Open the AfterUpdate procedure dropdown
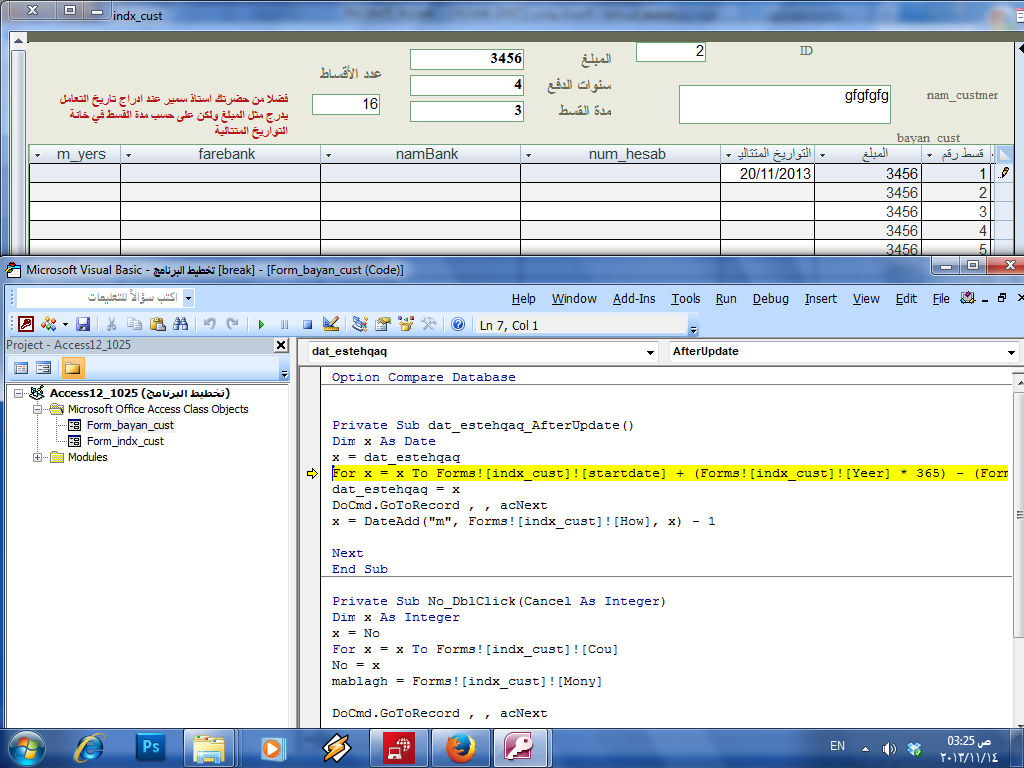1024x768 pixels. [x=1011, y=352]
